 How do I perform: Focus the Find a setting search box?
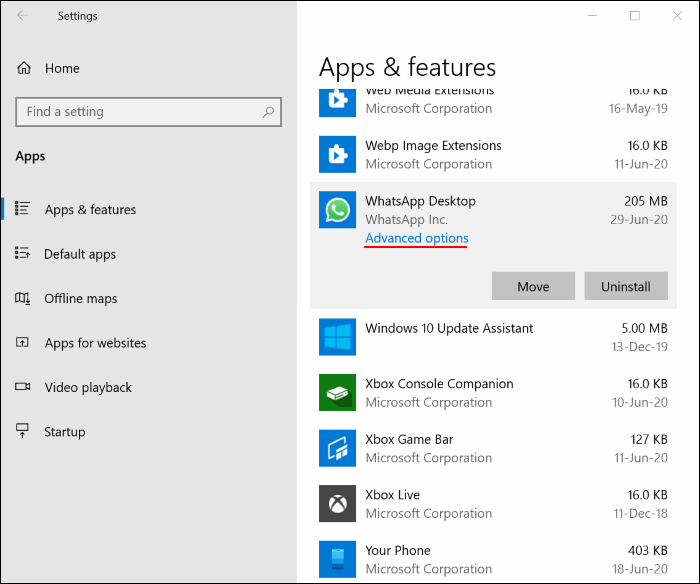(148, 112)
